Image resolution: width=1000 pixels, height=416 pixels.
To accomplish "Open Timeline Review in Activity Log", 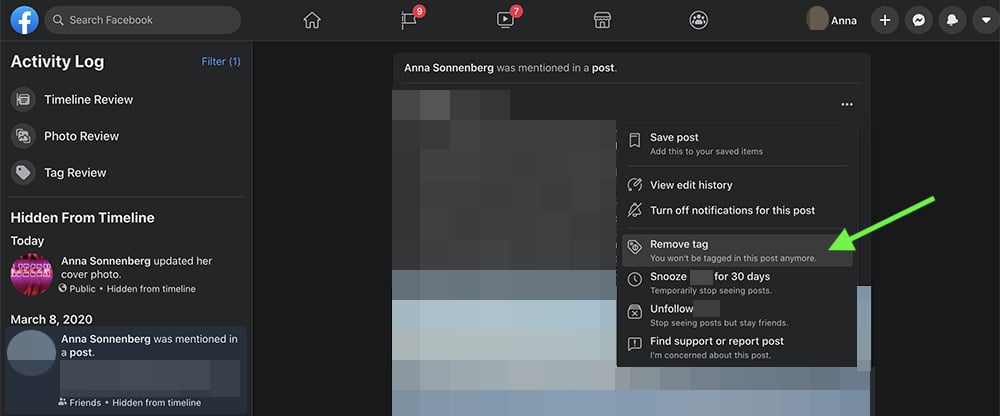I will click(x=88, y=100).
